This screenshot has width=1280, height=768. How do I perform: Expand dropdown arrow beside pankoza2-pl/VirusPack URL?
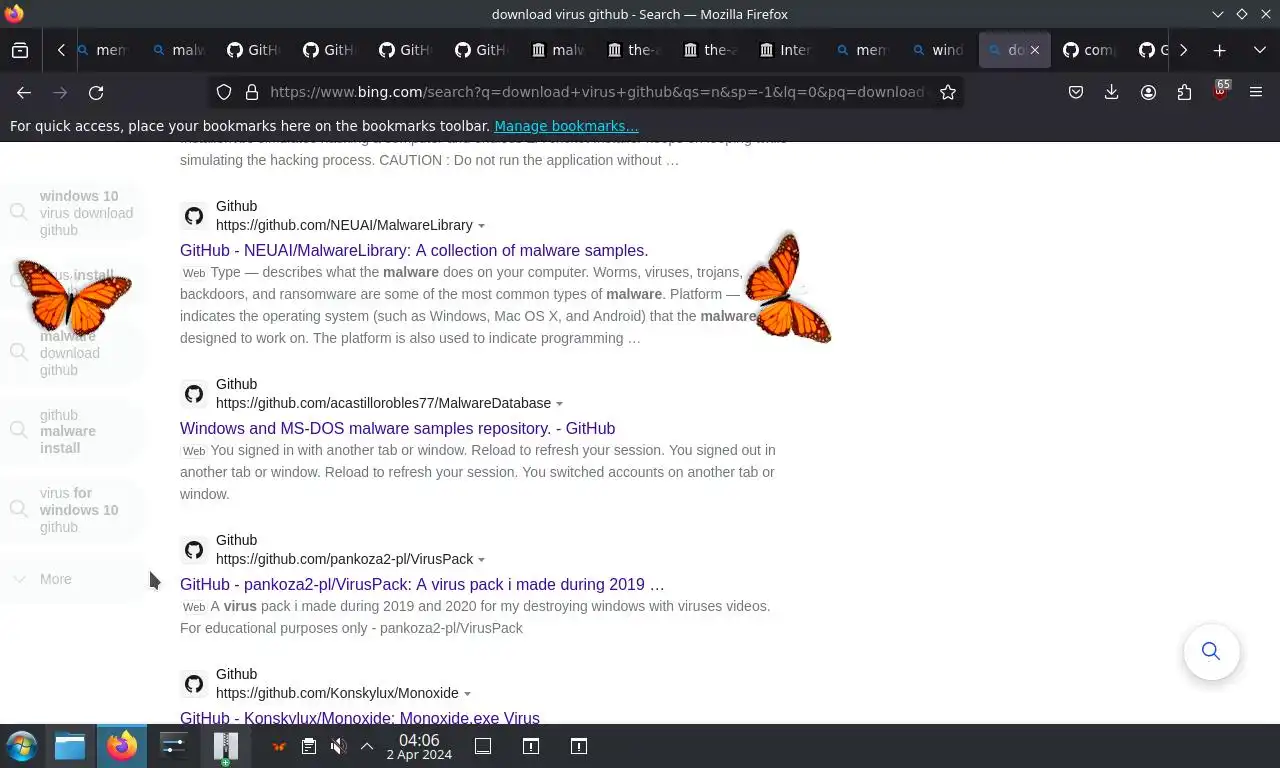pos(481,560)
